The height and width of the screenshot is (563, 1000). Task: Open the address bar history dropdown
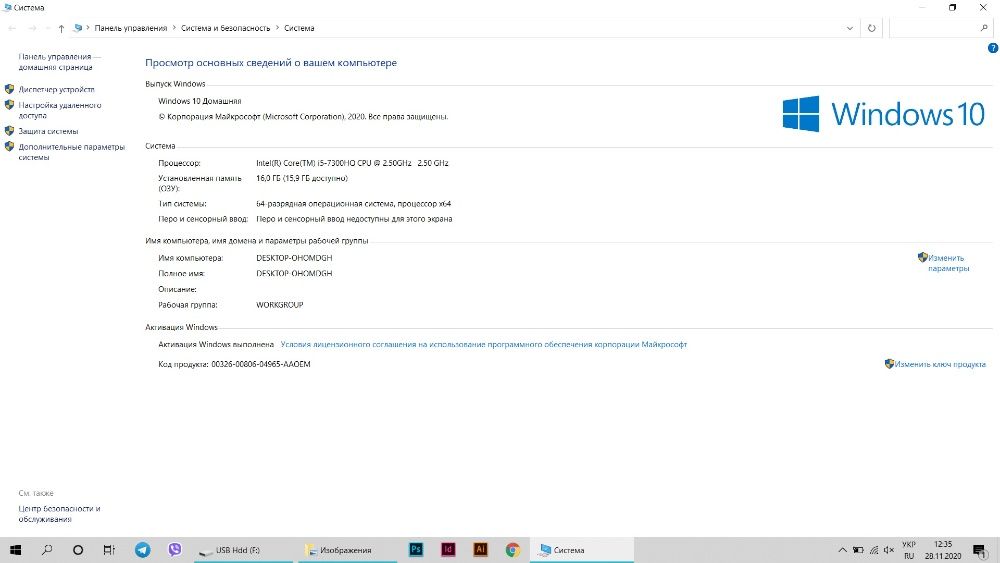tap(849, 28)
